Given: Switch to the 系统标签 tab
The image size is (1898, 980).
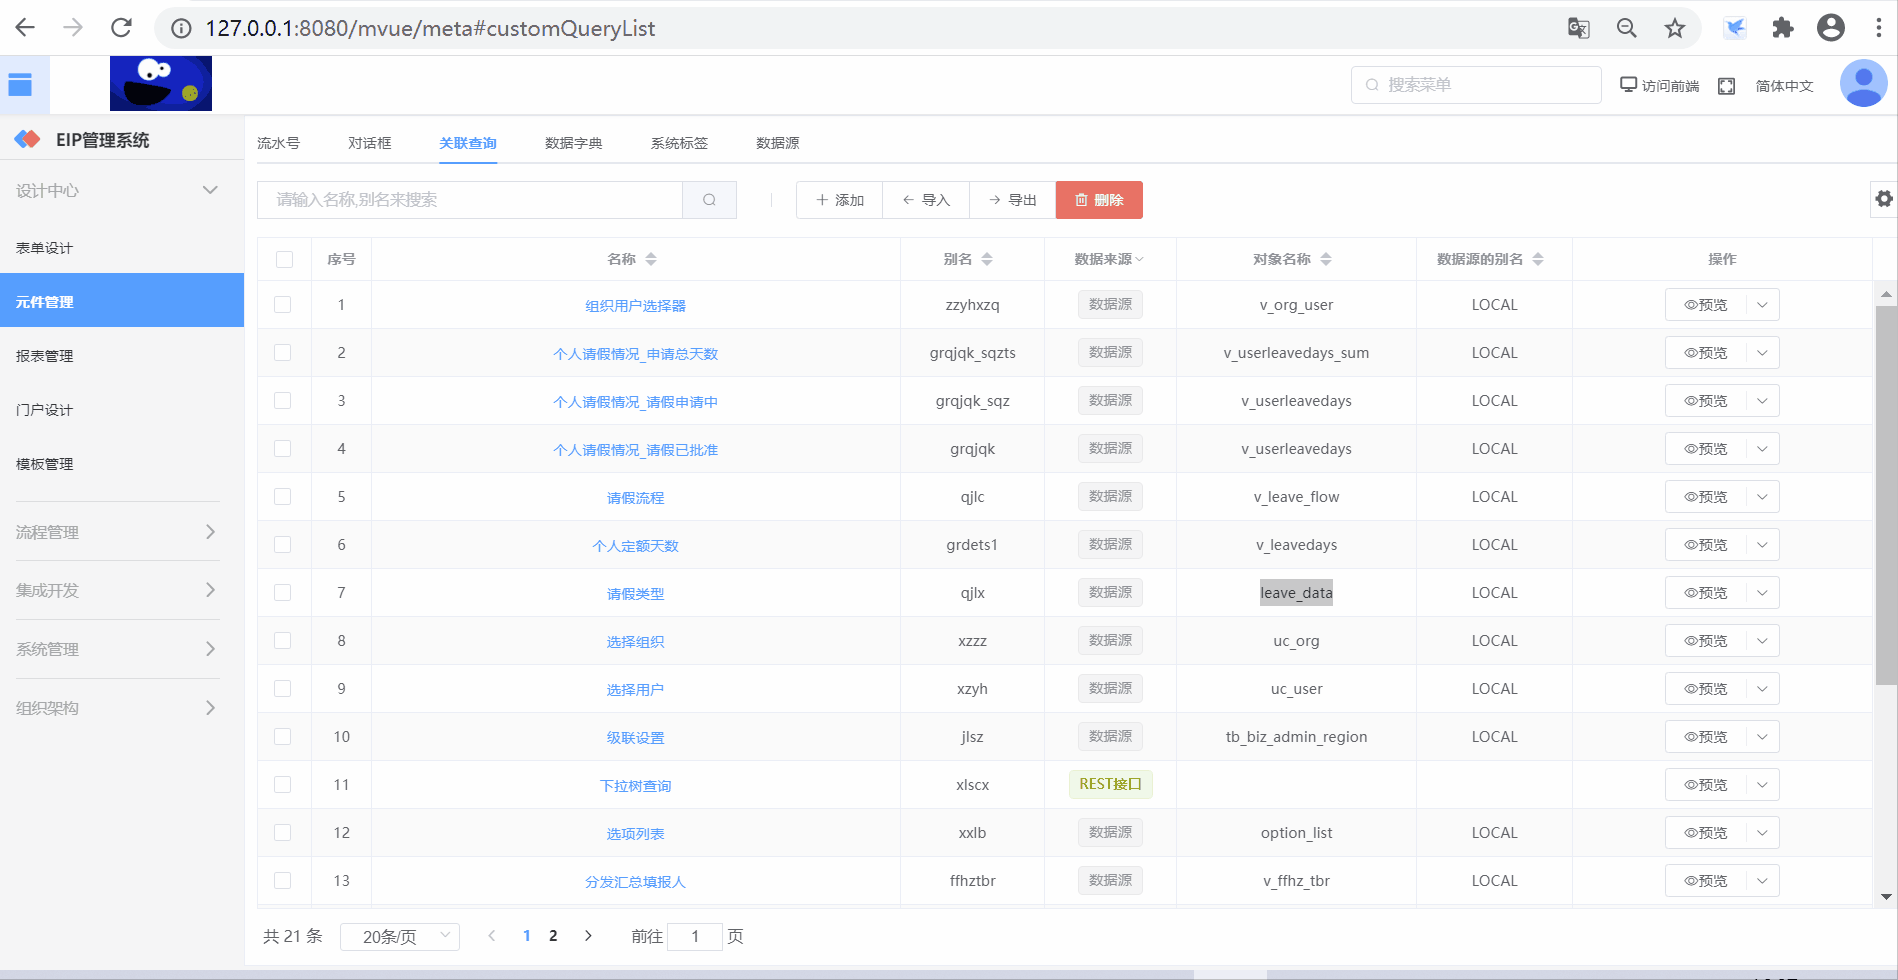Looking at the screenshot, I should coord(679,143).
